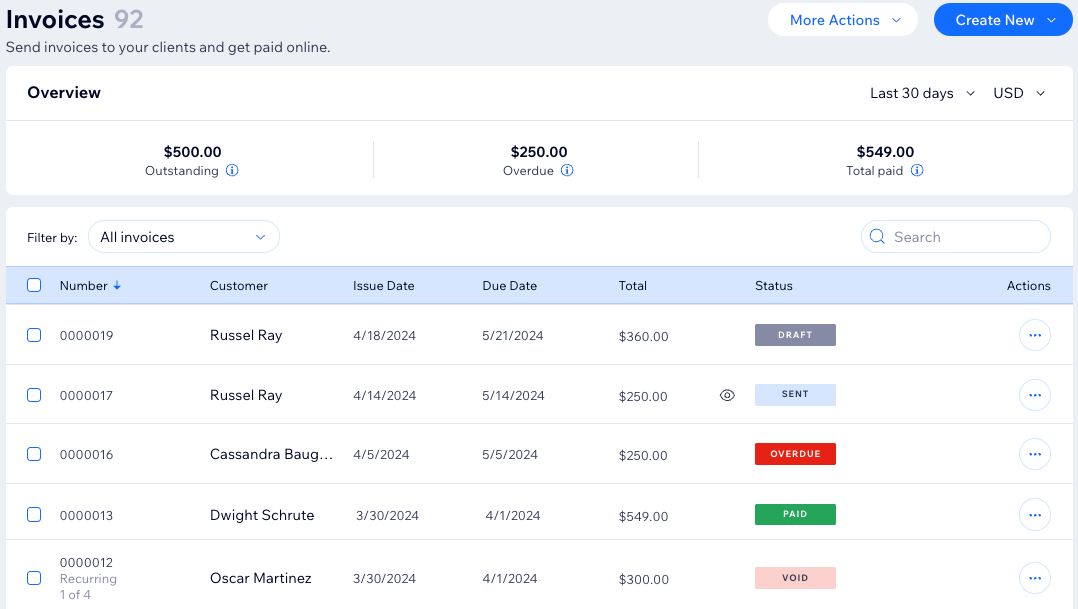Click the sort arrow beside Number column

117,285
